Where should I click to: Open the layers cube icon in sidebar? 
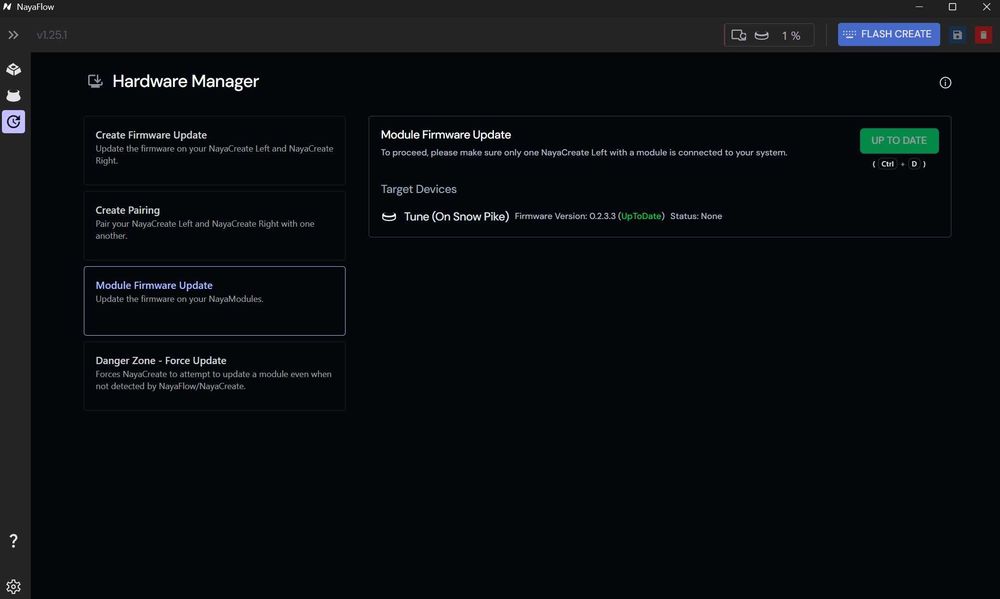[13, 69]
